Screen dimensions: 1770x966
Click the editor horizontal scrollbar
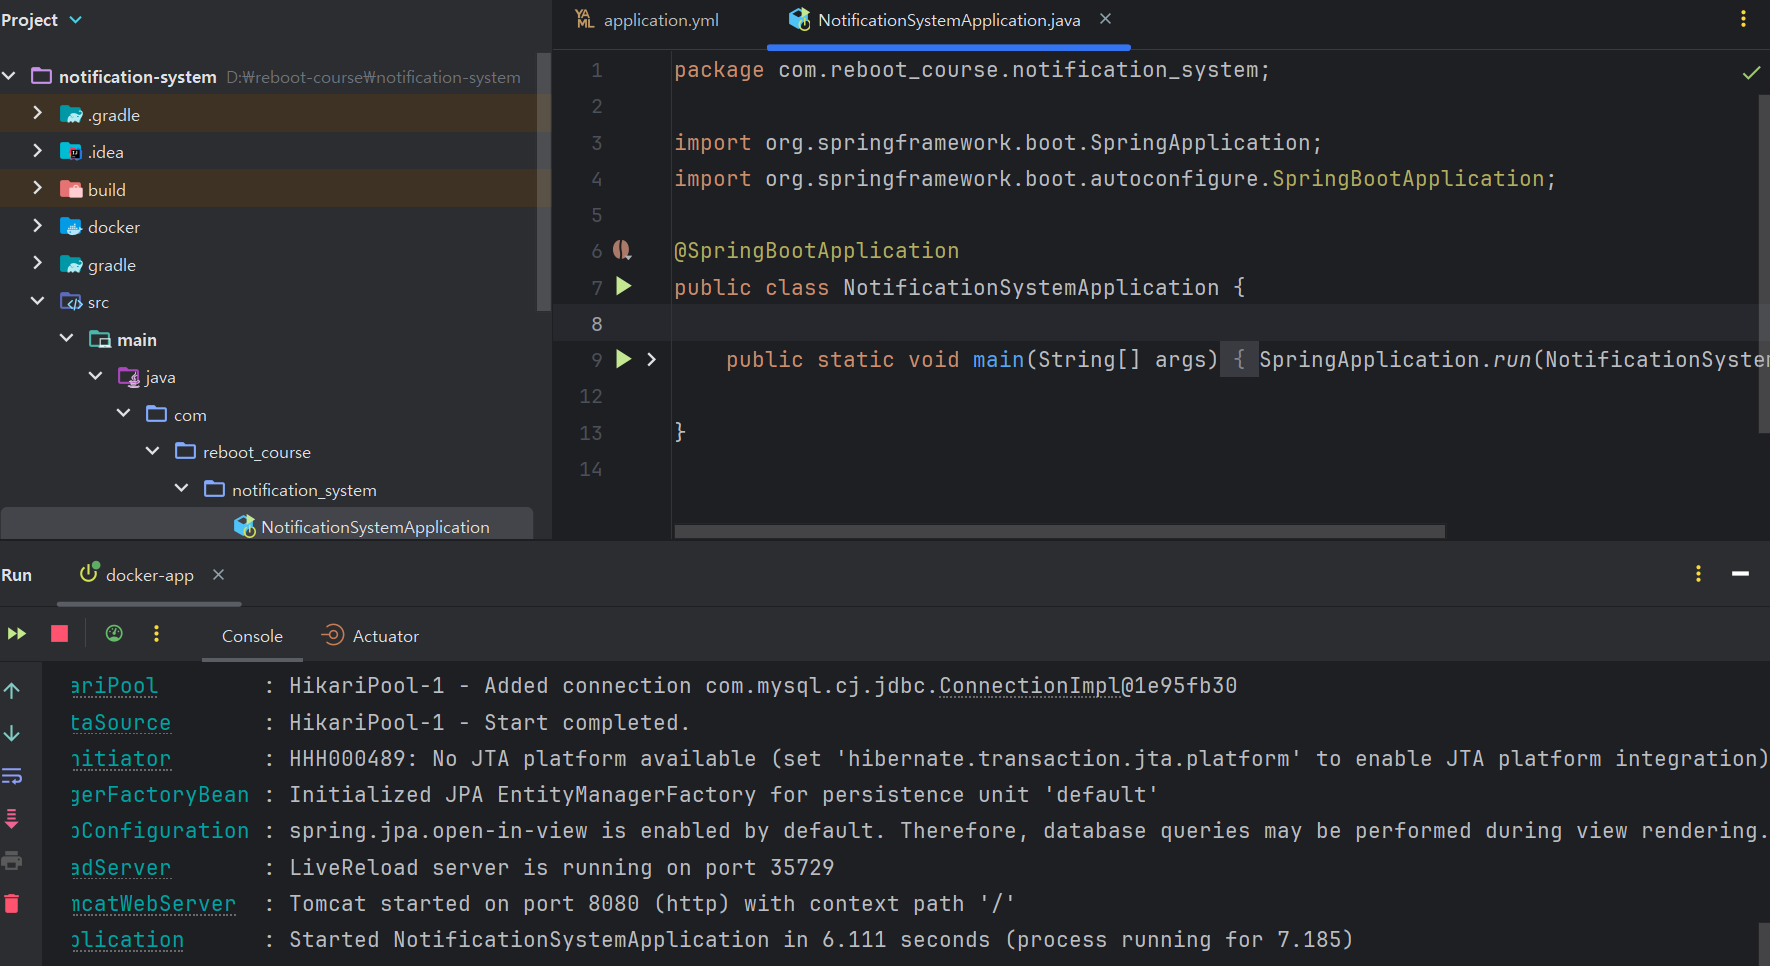(1060, 531)
